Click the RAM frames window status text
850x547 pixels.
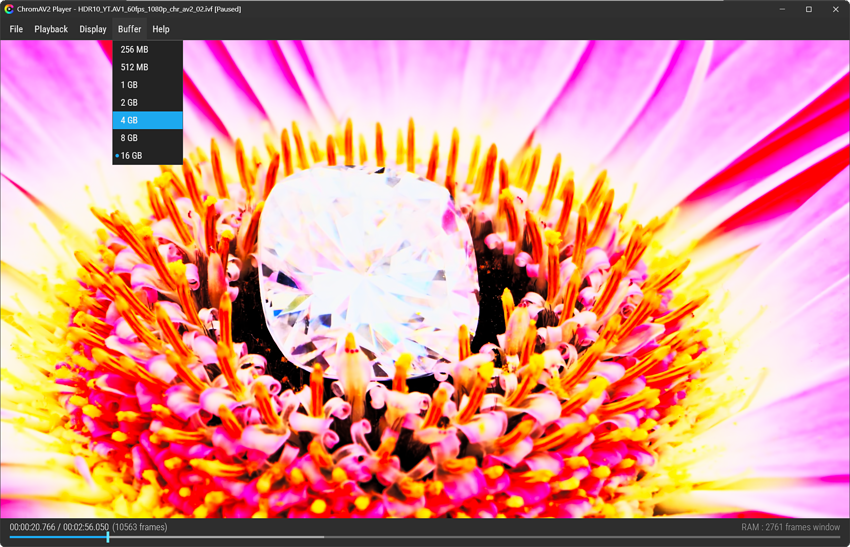tap(790, 527)
